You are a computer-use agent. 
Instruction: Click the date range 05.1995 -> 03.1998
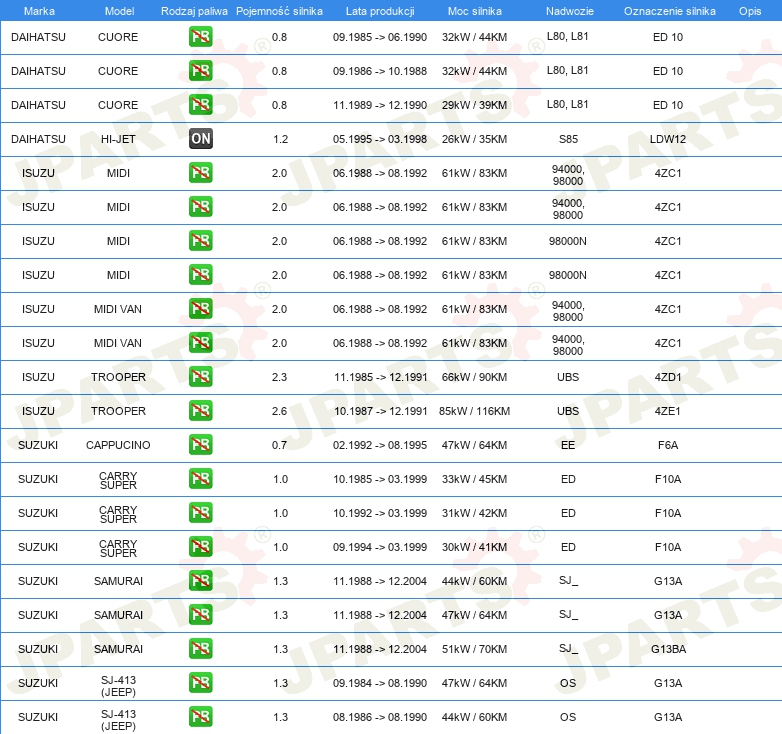click(380, 139)
